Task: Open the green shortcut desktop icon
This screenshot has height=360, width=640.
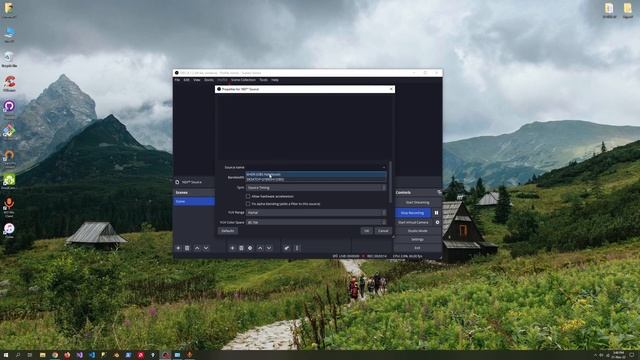Action: coord(9,180)
